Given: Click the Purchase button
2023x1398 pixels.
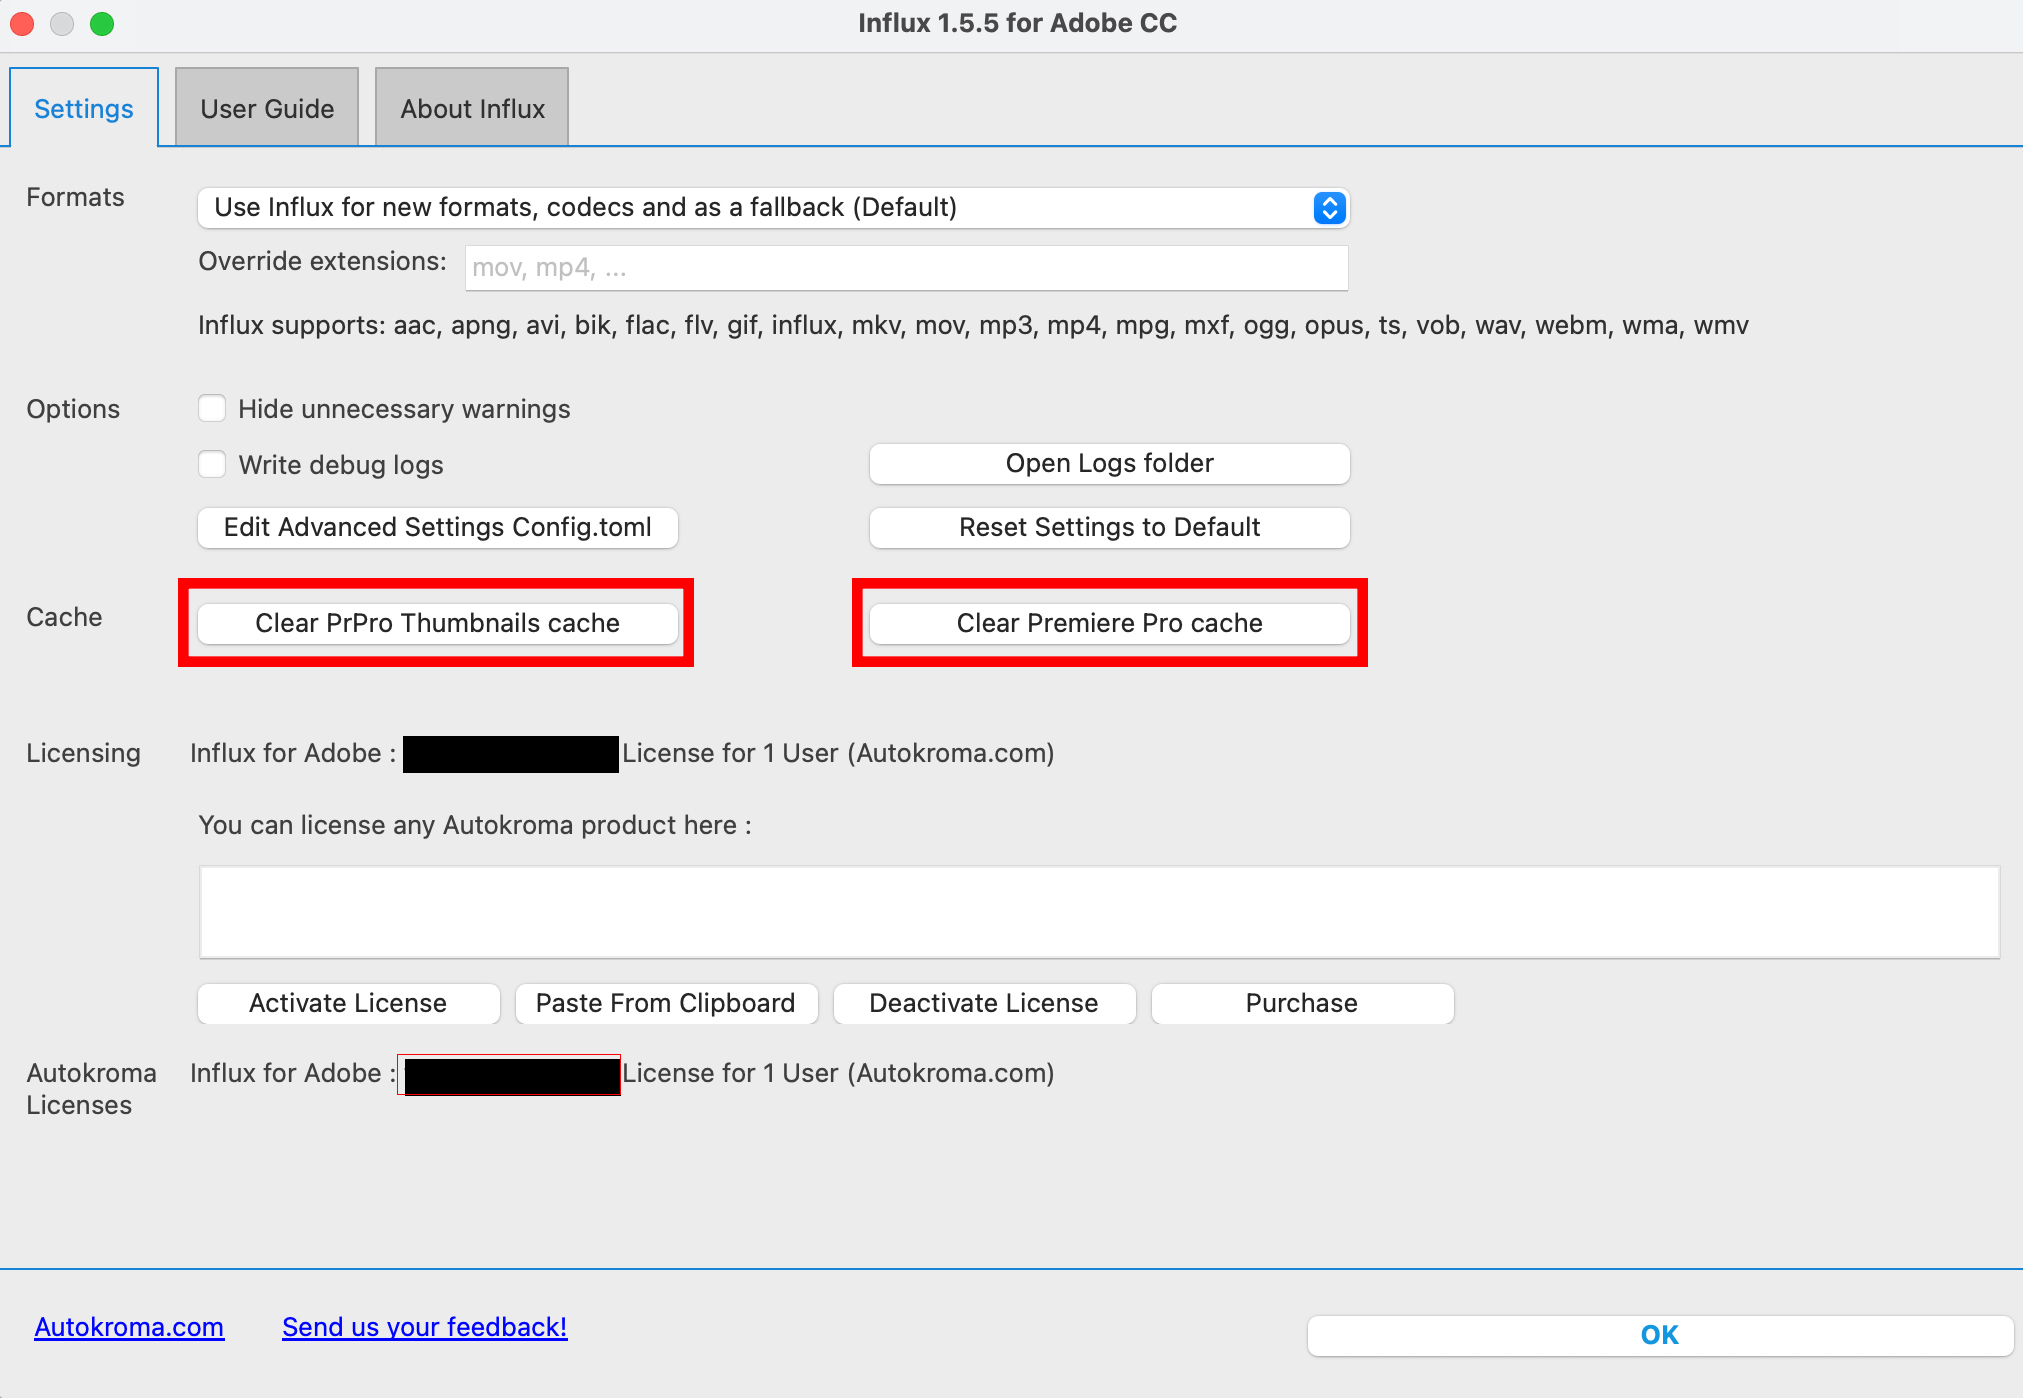Looking at the screenshot, I should [x=1302, y=1003].
